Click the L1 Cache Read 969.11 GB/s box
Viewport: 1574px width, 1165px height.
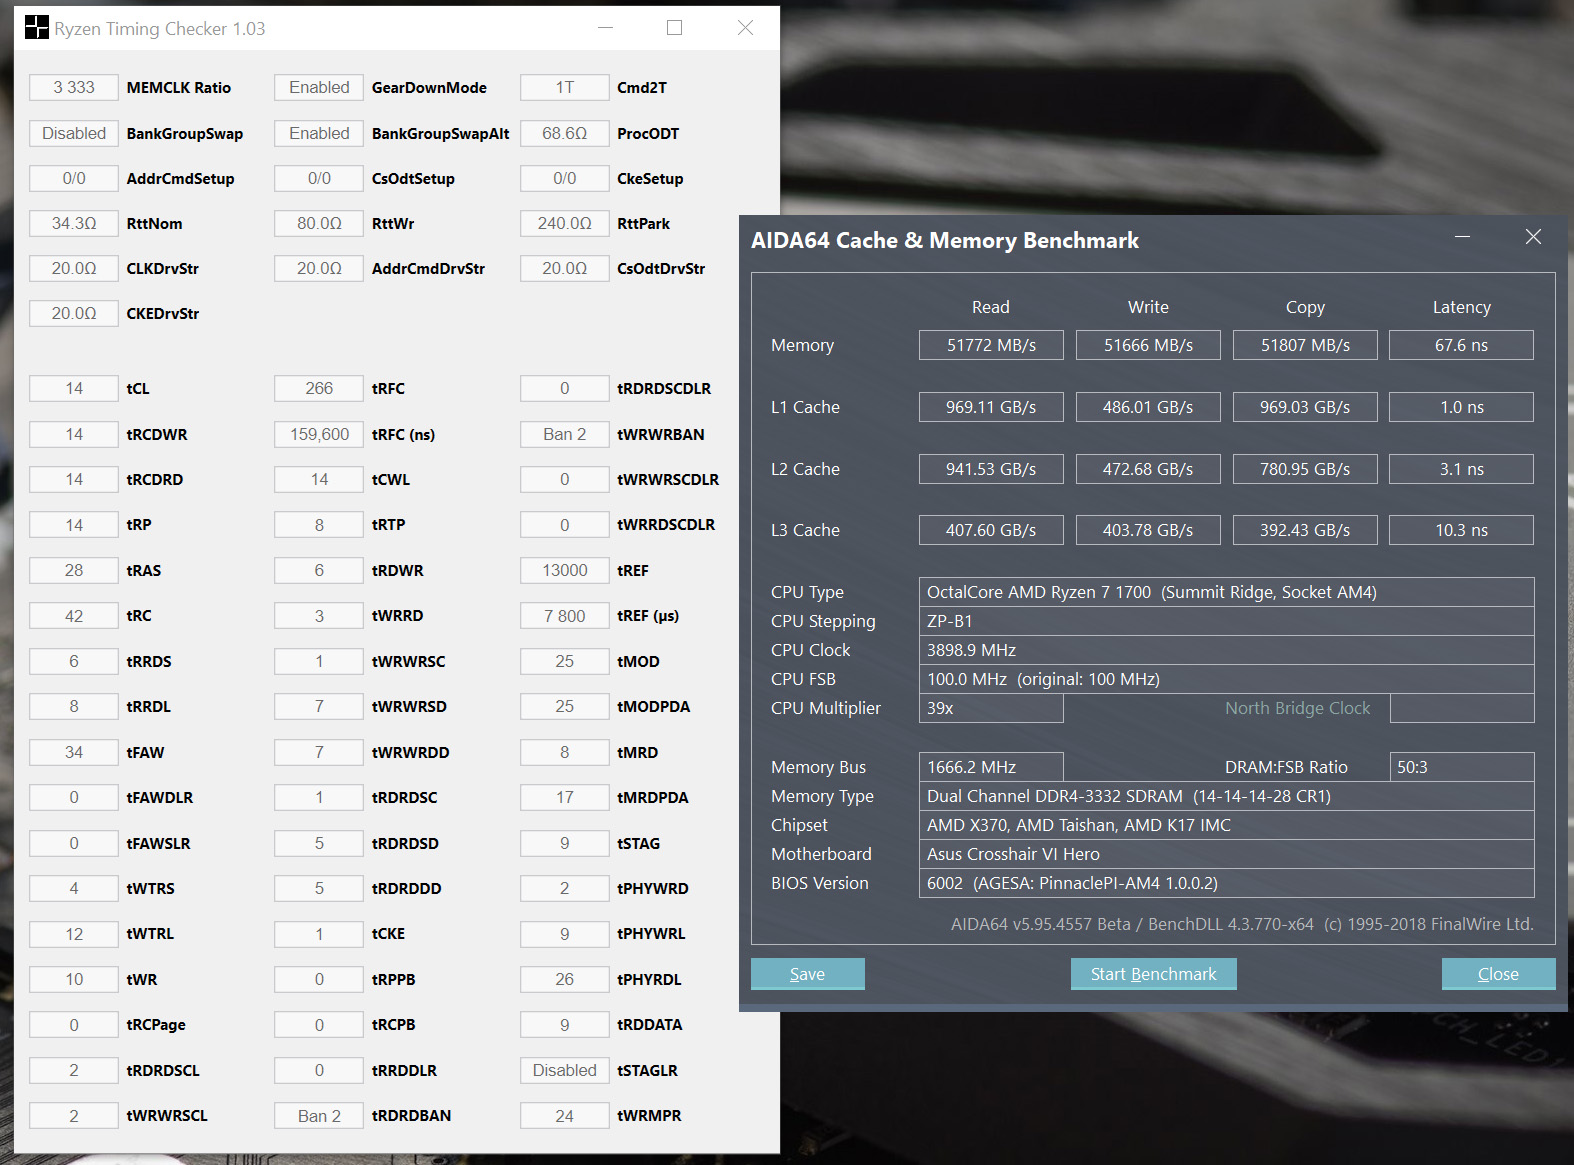991,407
